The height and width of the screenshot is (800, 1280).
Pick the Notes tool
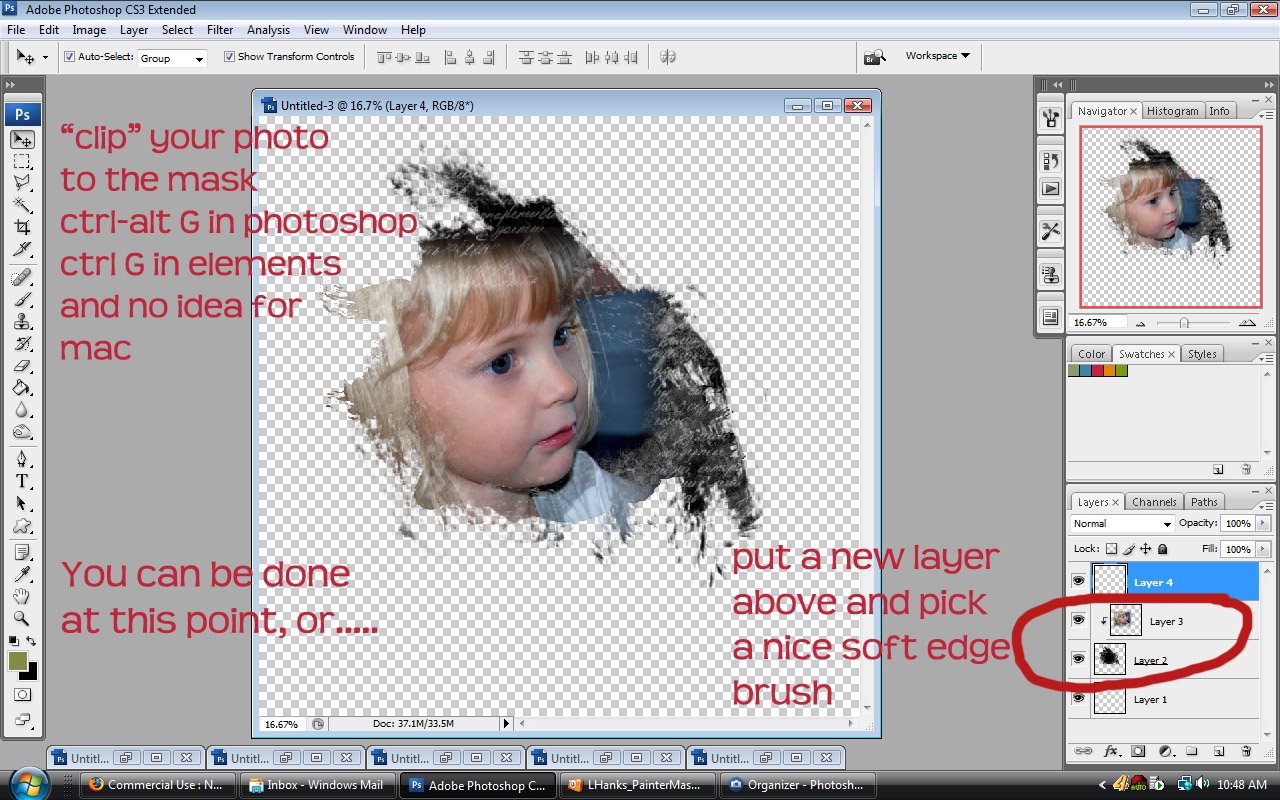(22, 552)
